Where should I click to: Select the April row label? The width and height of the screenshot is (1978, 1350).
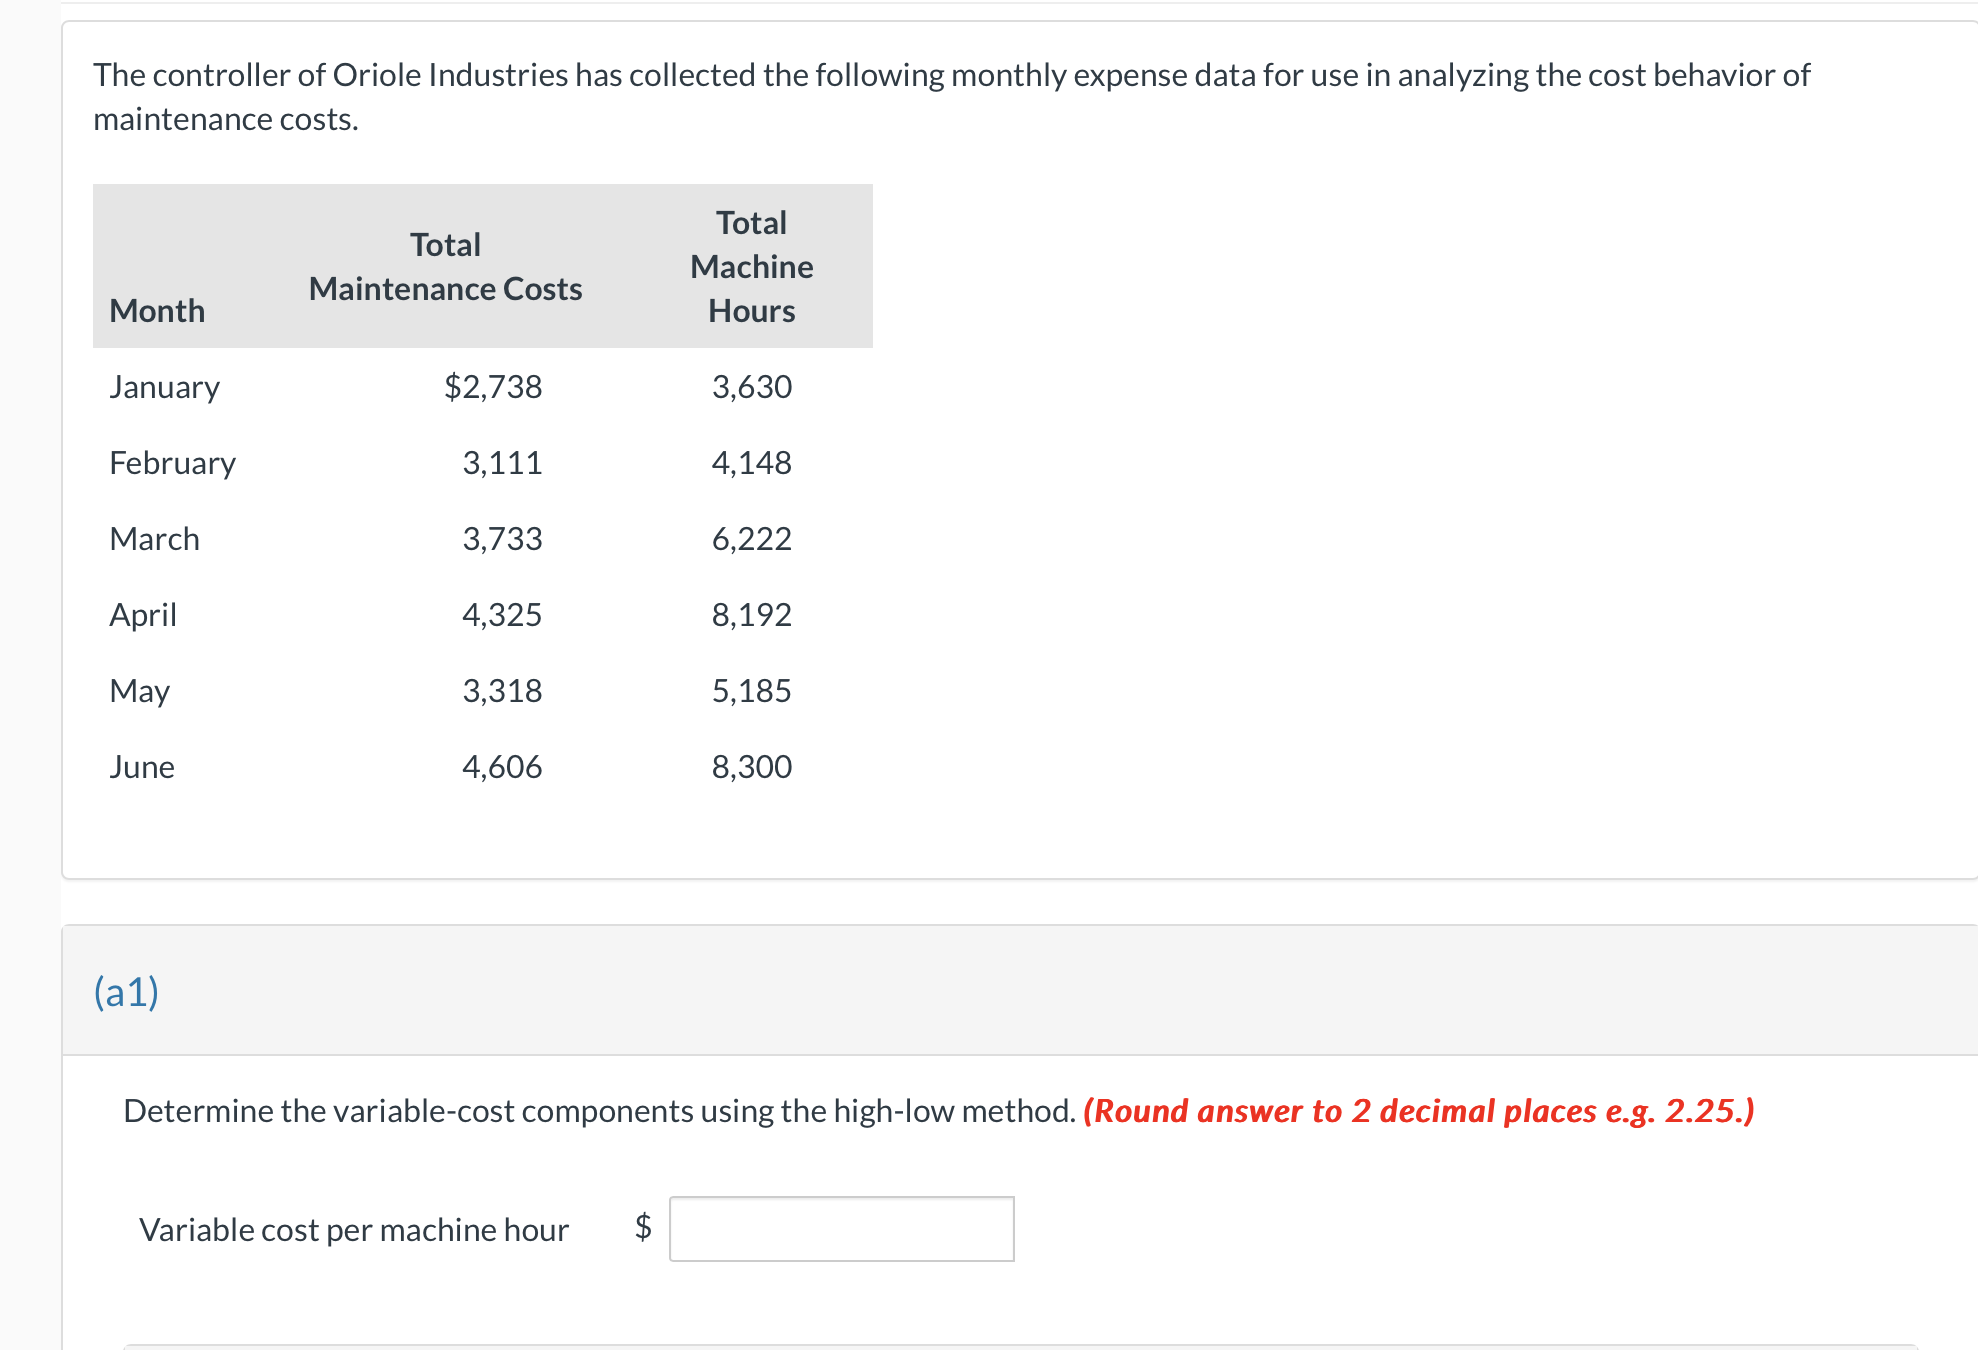click(143, 615)
